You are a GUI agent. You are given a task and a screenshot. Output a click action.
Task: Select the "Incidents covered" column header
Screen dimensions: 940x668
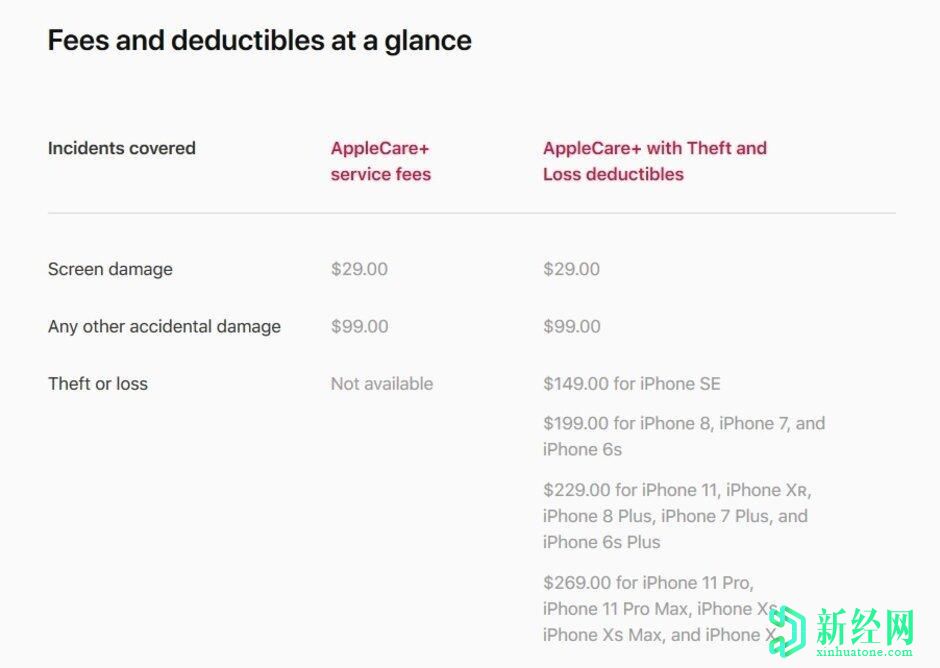click(121, 148)
